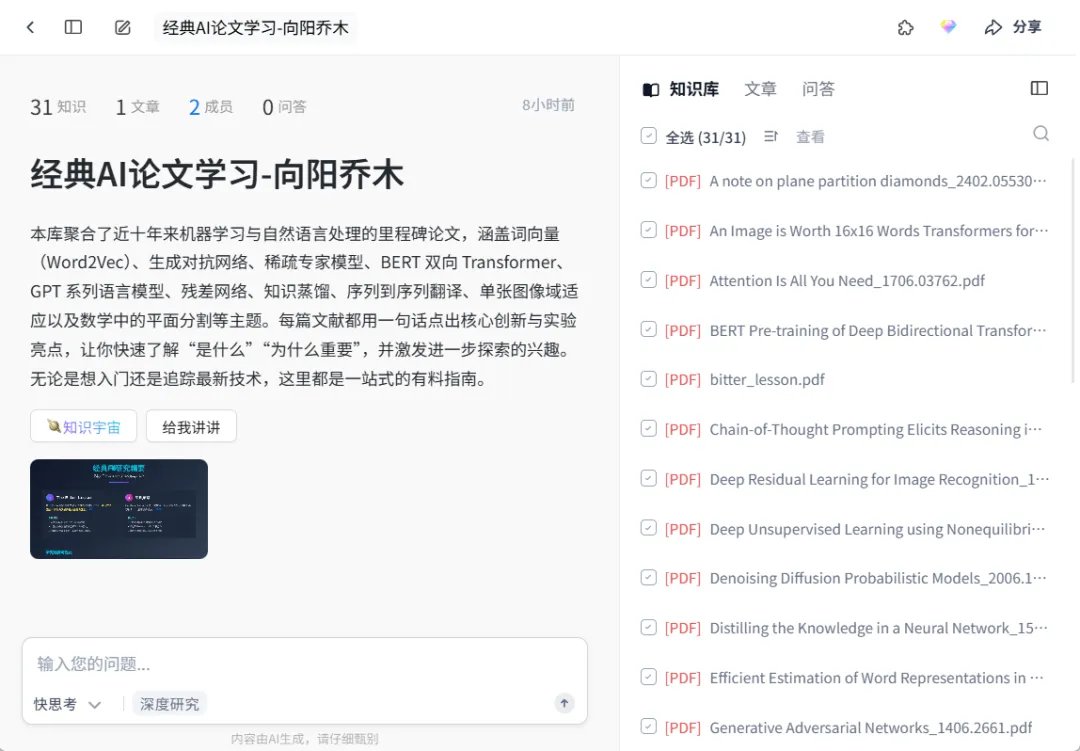Open the 快思考 mode dropdown

[65, 704]
